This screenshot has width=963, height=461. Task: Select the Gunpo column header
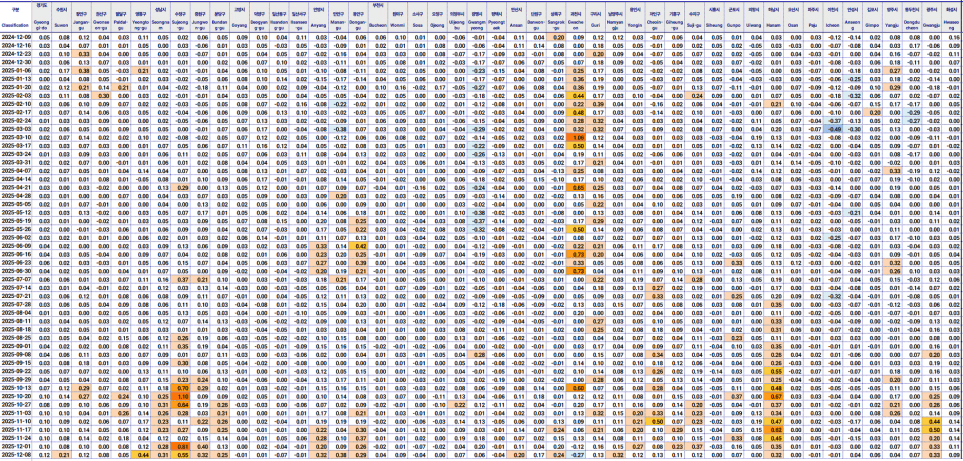coord(736,18)
